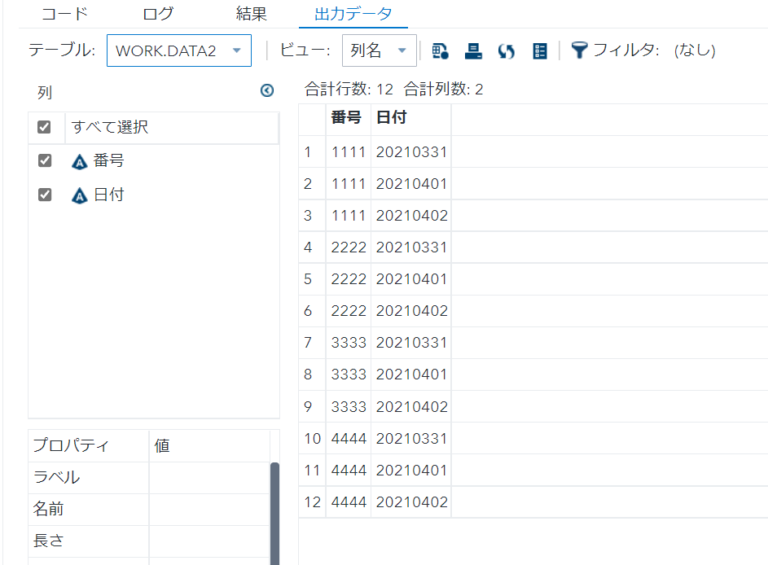The height and width of the screenshot is (565, 768).
Task: Switch to the コード tab
Action: click(x=64, y=14)
